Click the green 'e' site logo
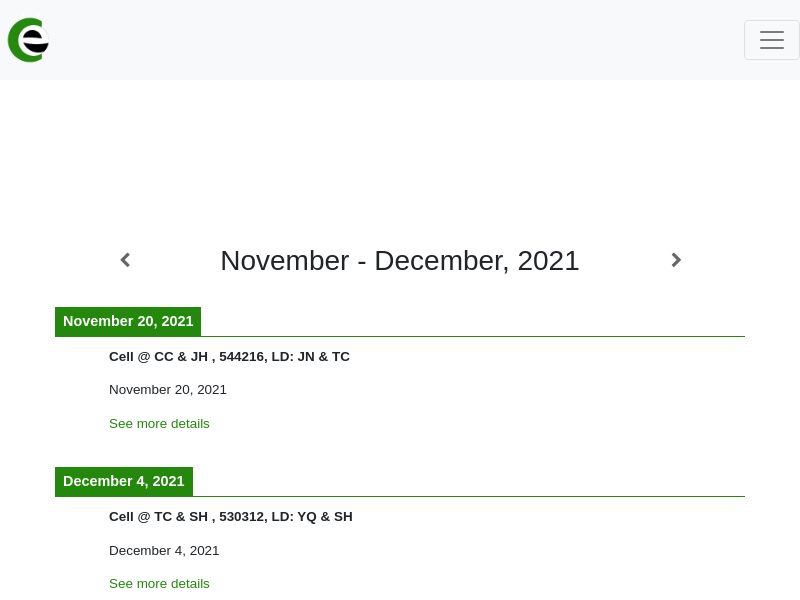 29,40
